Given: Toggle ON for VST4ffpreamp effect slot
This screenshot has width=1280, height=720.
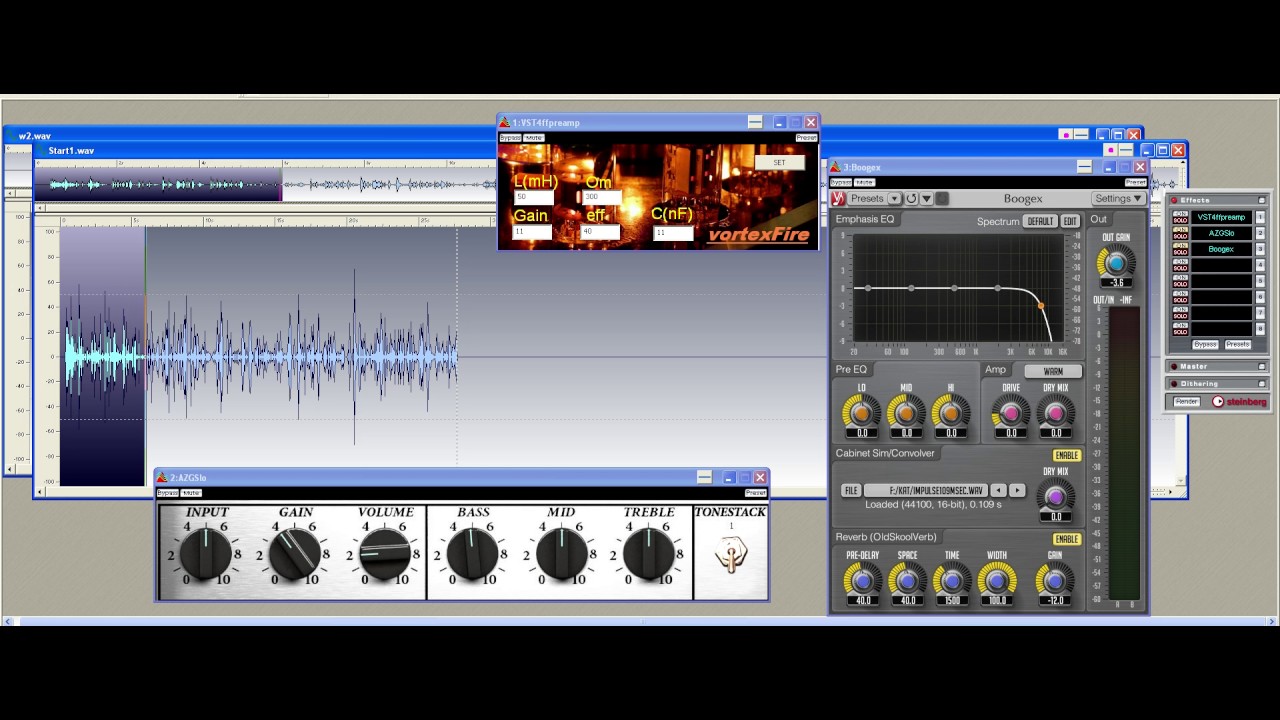Looking at the screenshot, I should coord(1181,214).
